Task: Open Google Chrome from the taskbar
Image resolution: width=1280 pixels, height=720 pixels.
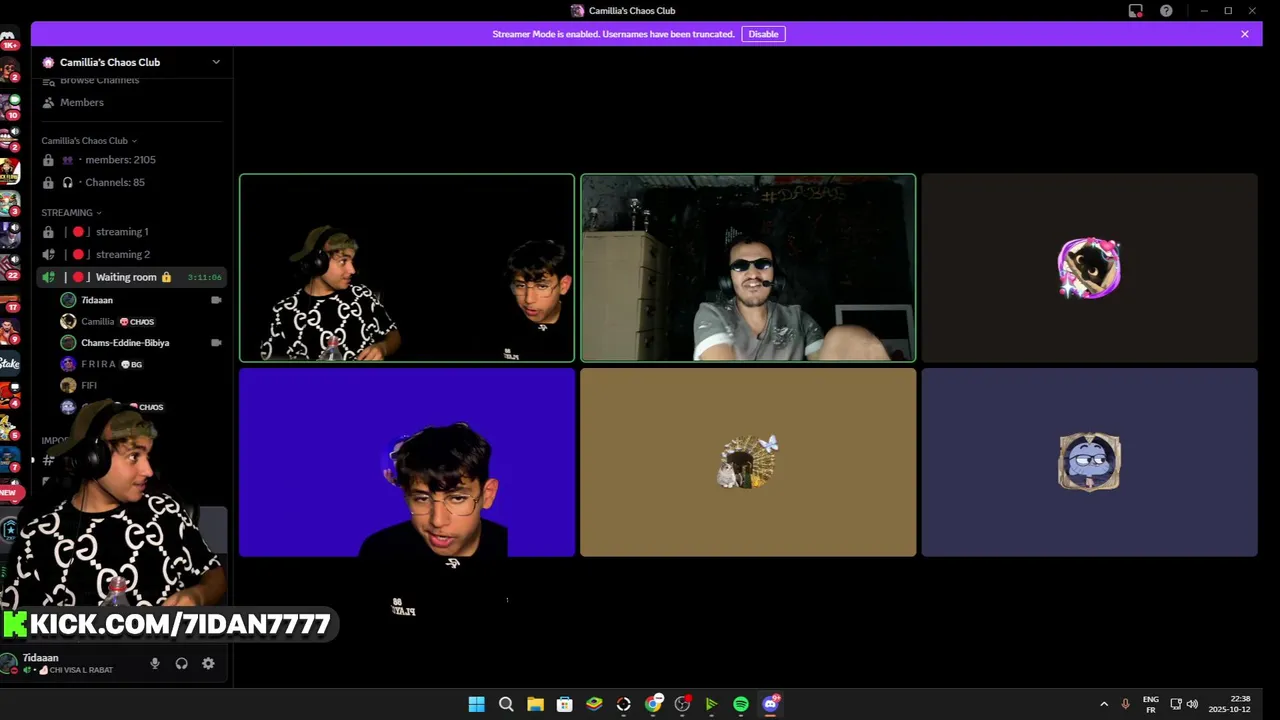Action: [653, 704]
